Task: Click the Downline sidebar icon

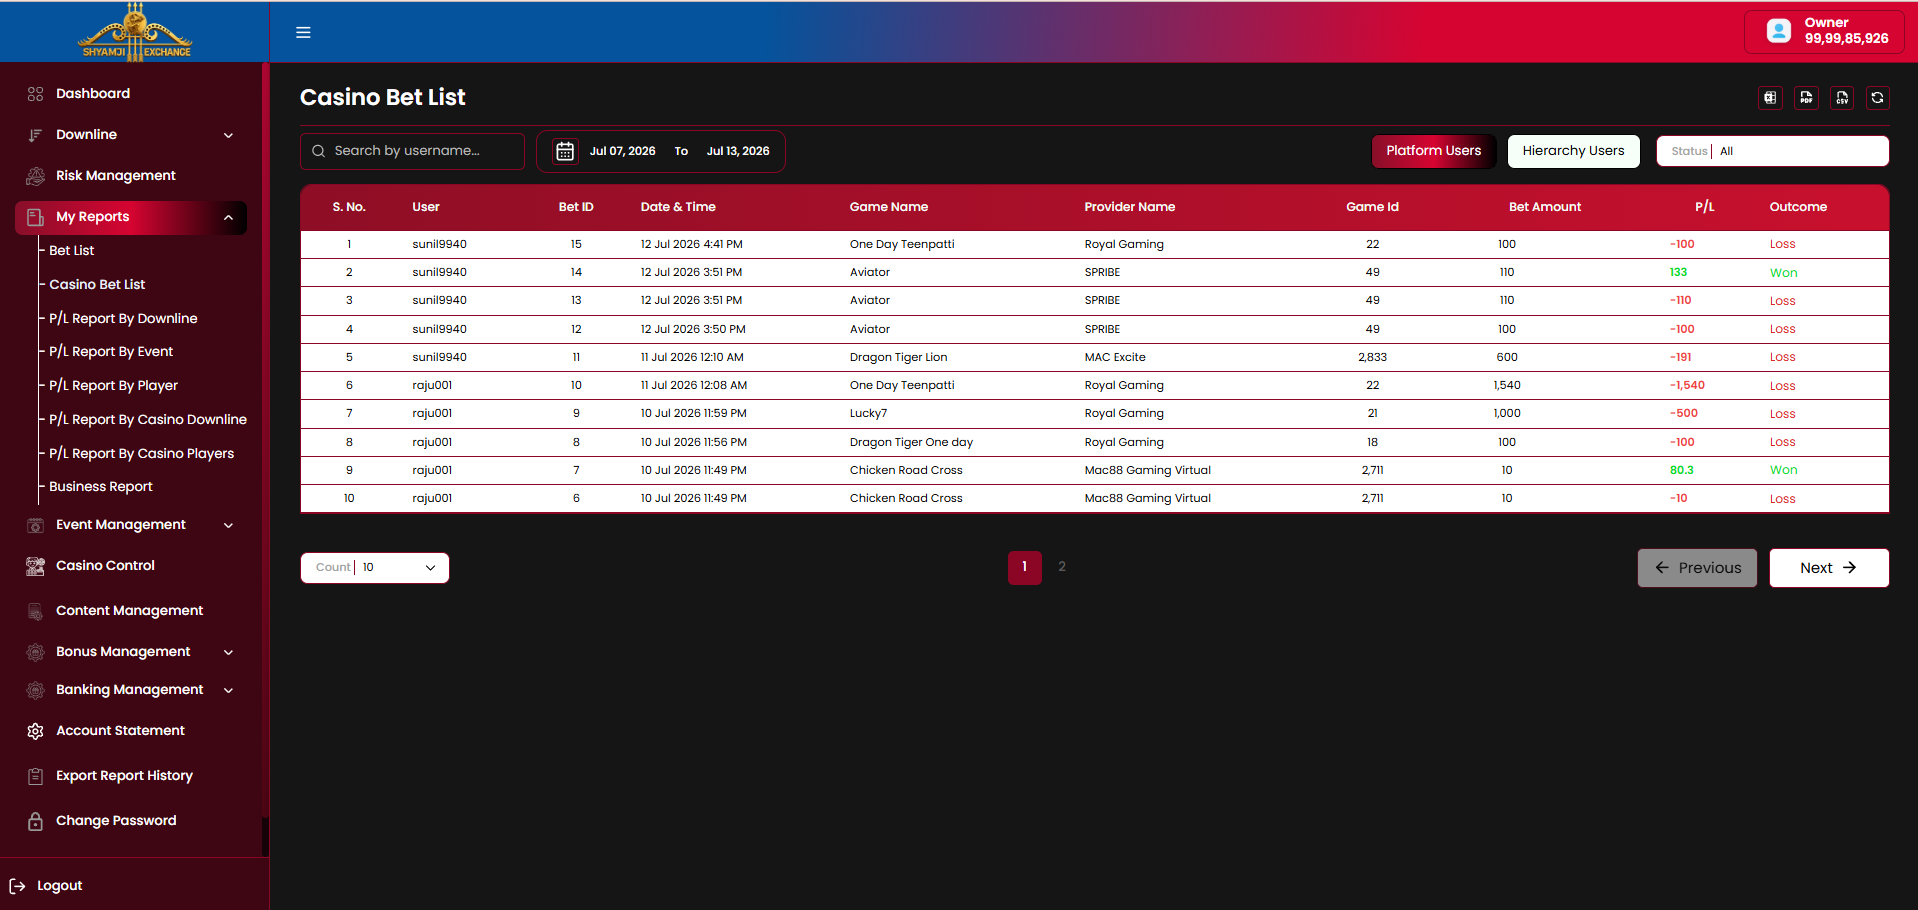Action: click(35, 135)
